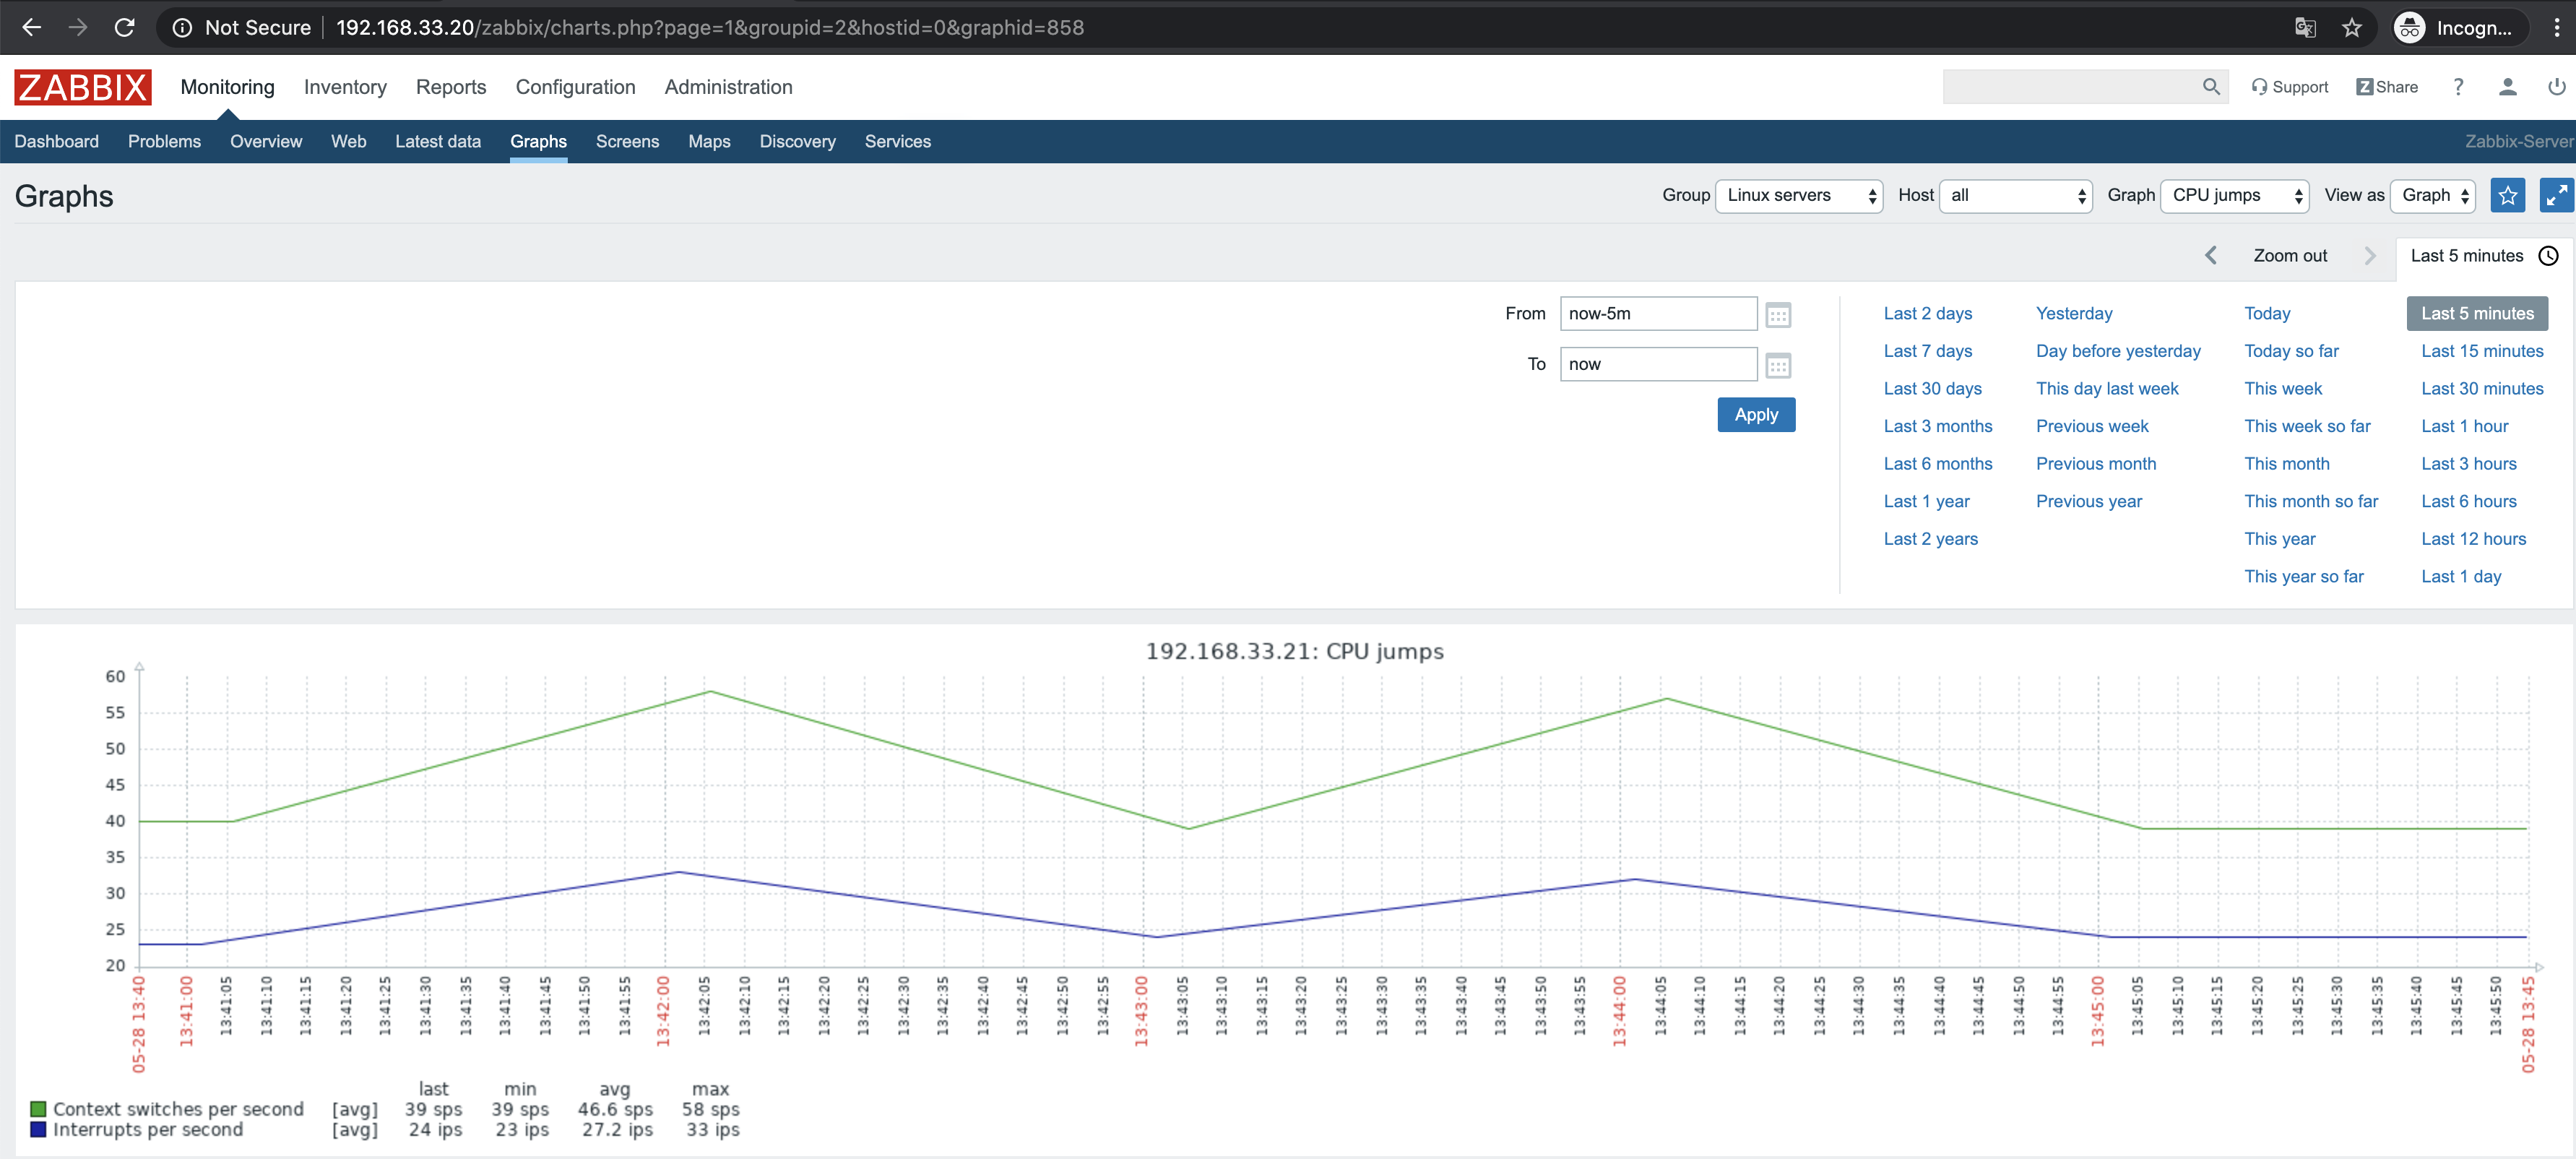Viewport: 2576px width, 1159px height.
Task: Open the Host dropdown
Action: click(x=2014, y=196)
